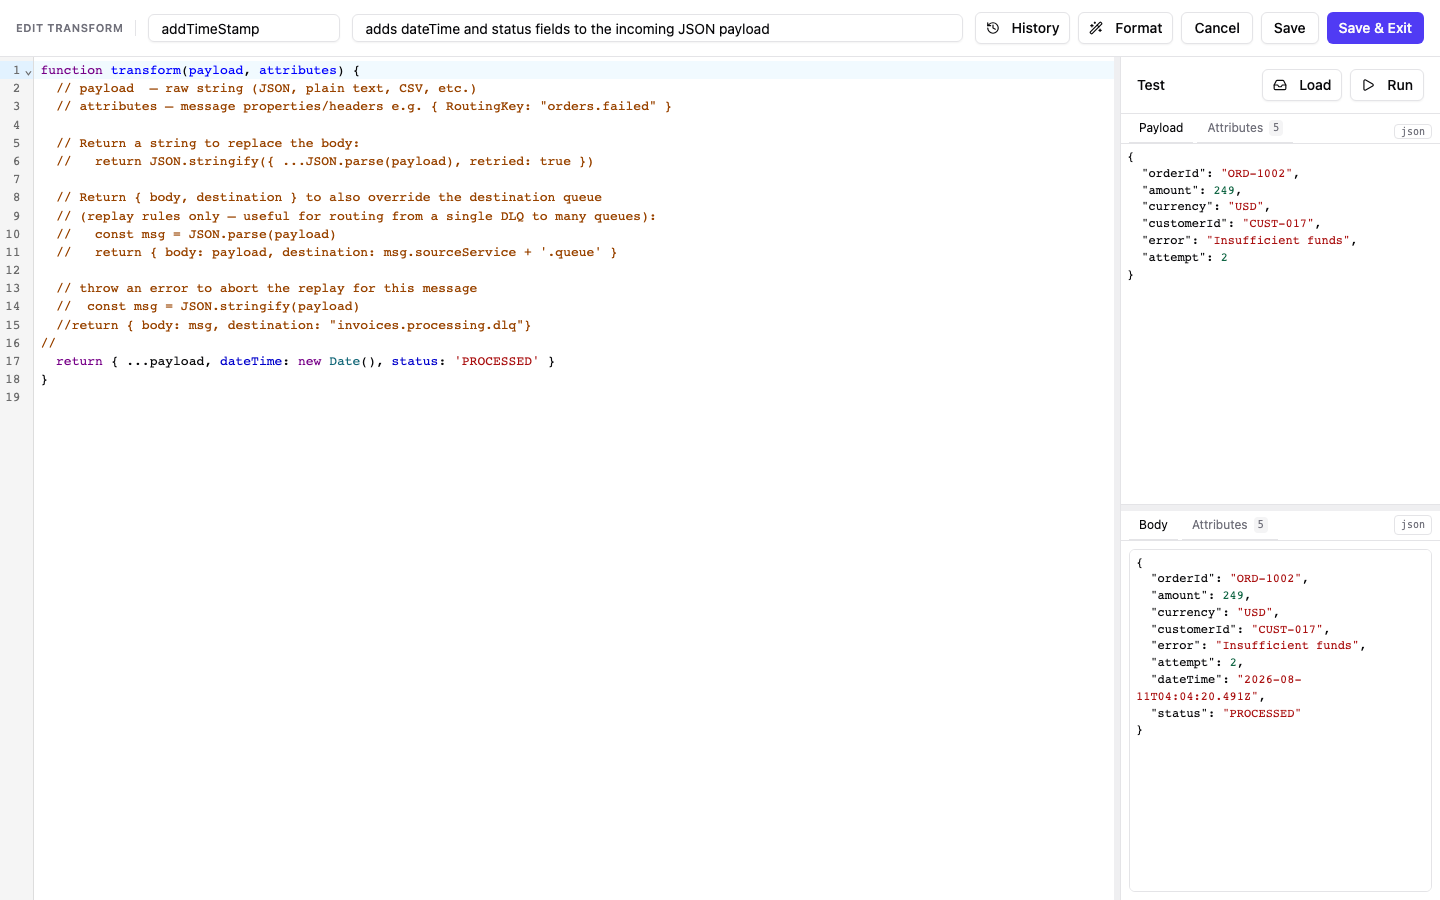
Task: Click the "orderId" line in the Payload editor
Action: [1220, 173]
